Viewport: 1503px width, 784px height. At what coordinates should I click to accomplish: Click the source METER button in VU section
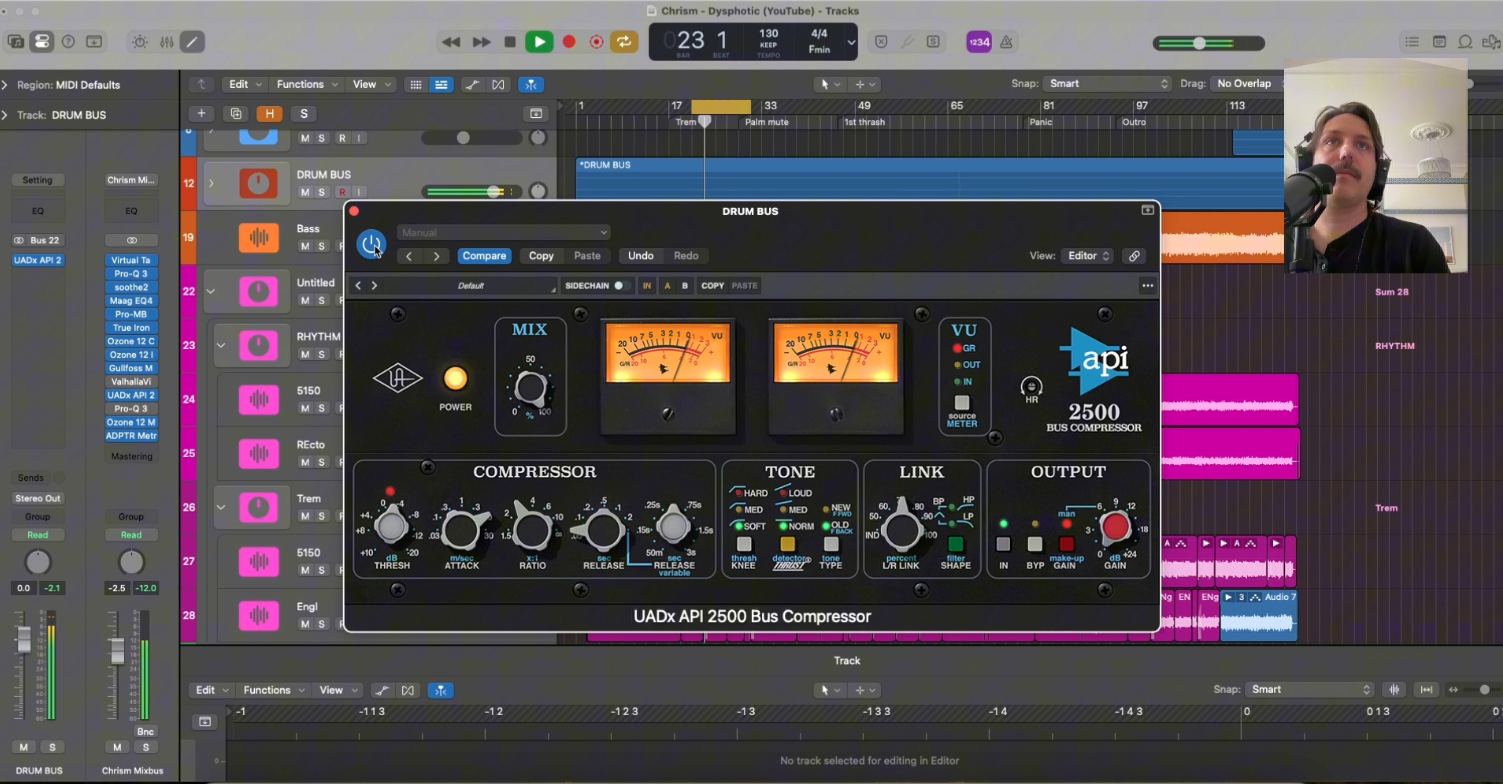click(x=962, y=403)
